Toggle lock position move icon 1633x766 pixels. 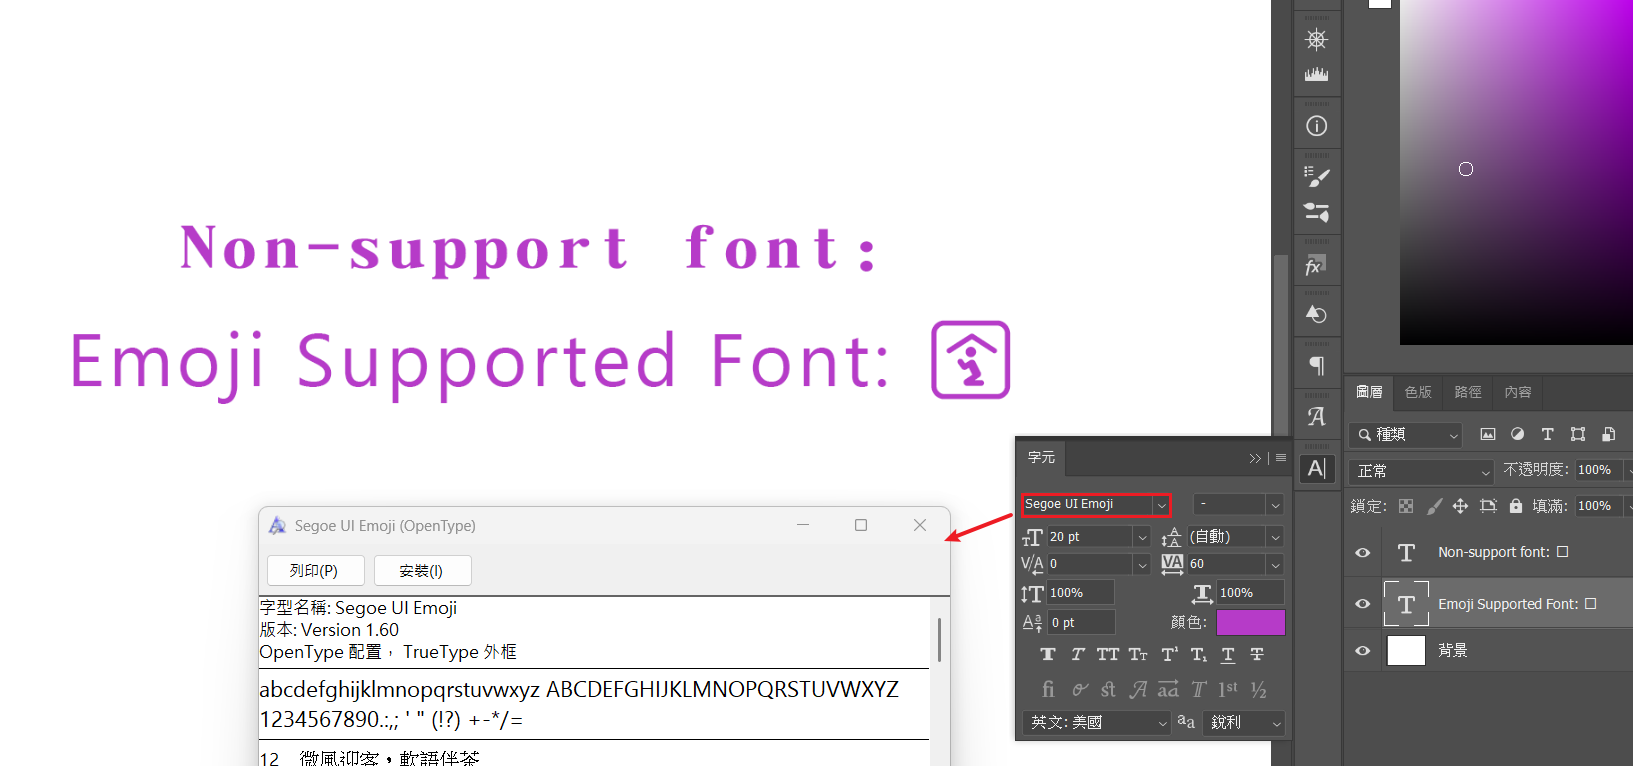[1460, 506]
